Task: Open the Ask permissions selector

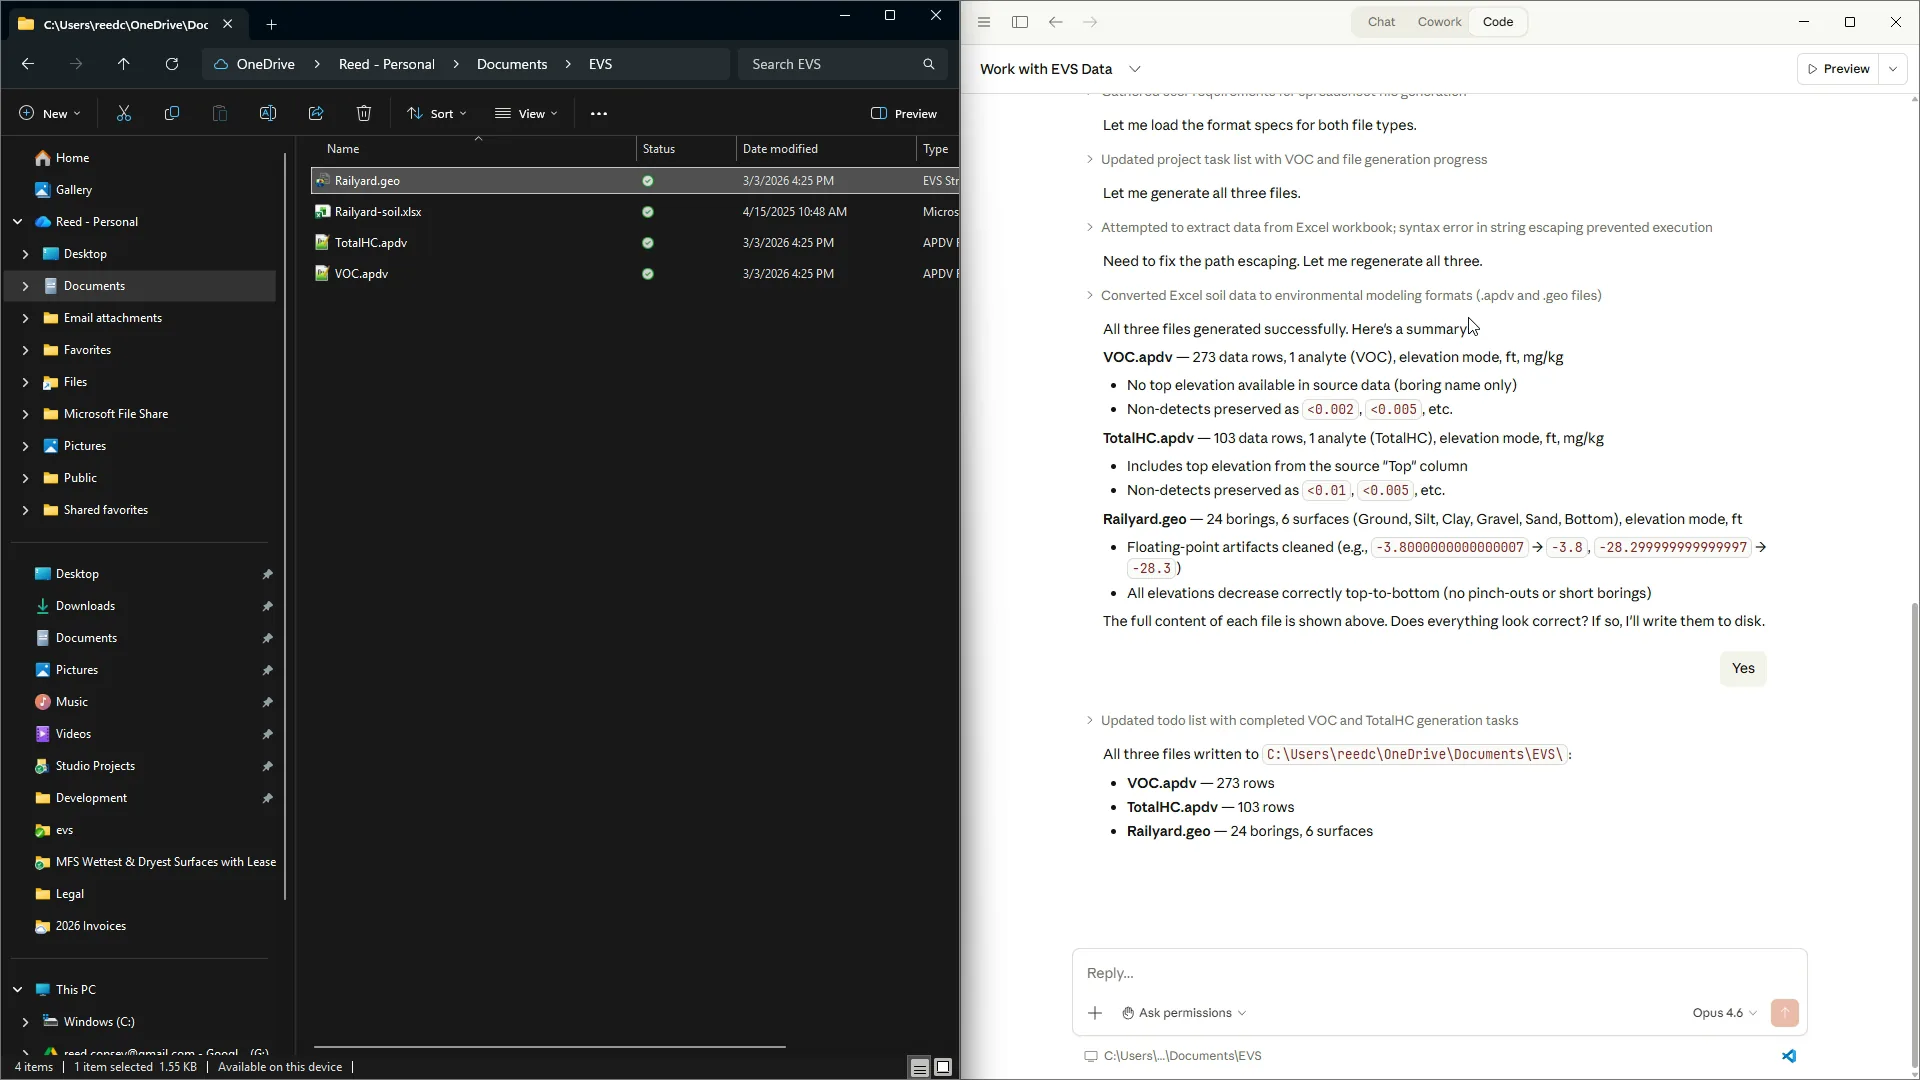Action: click(1184, 1013)
